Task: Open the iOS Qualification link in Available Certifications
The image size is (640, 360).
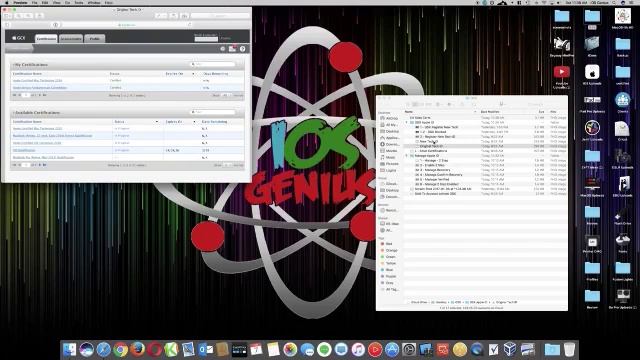Action: (24, 150)
